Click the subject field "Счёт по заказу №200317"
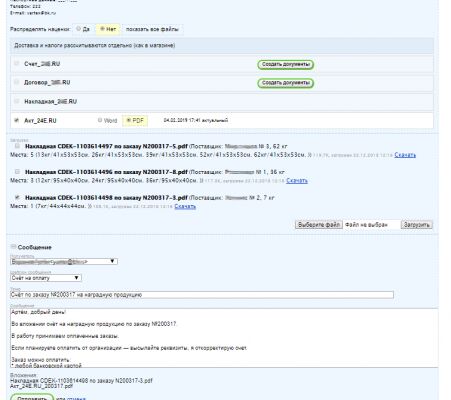 (x=202, y=295)
